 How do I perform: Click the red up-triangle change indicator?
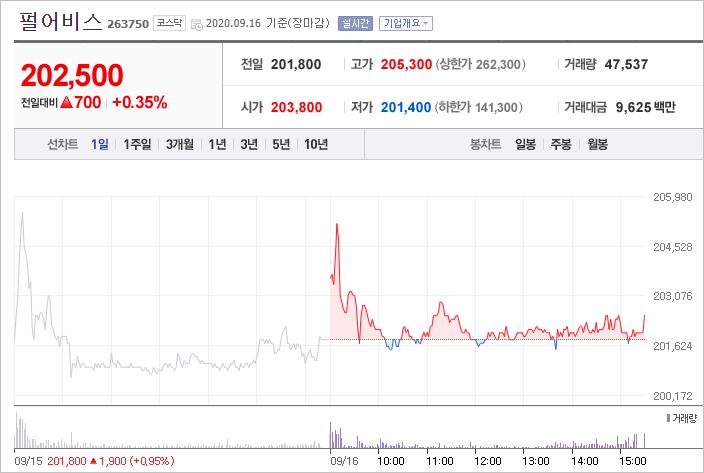(x=66, y=103)
